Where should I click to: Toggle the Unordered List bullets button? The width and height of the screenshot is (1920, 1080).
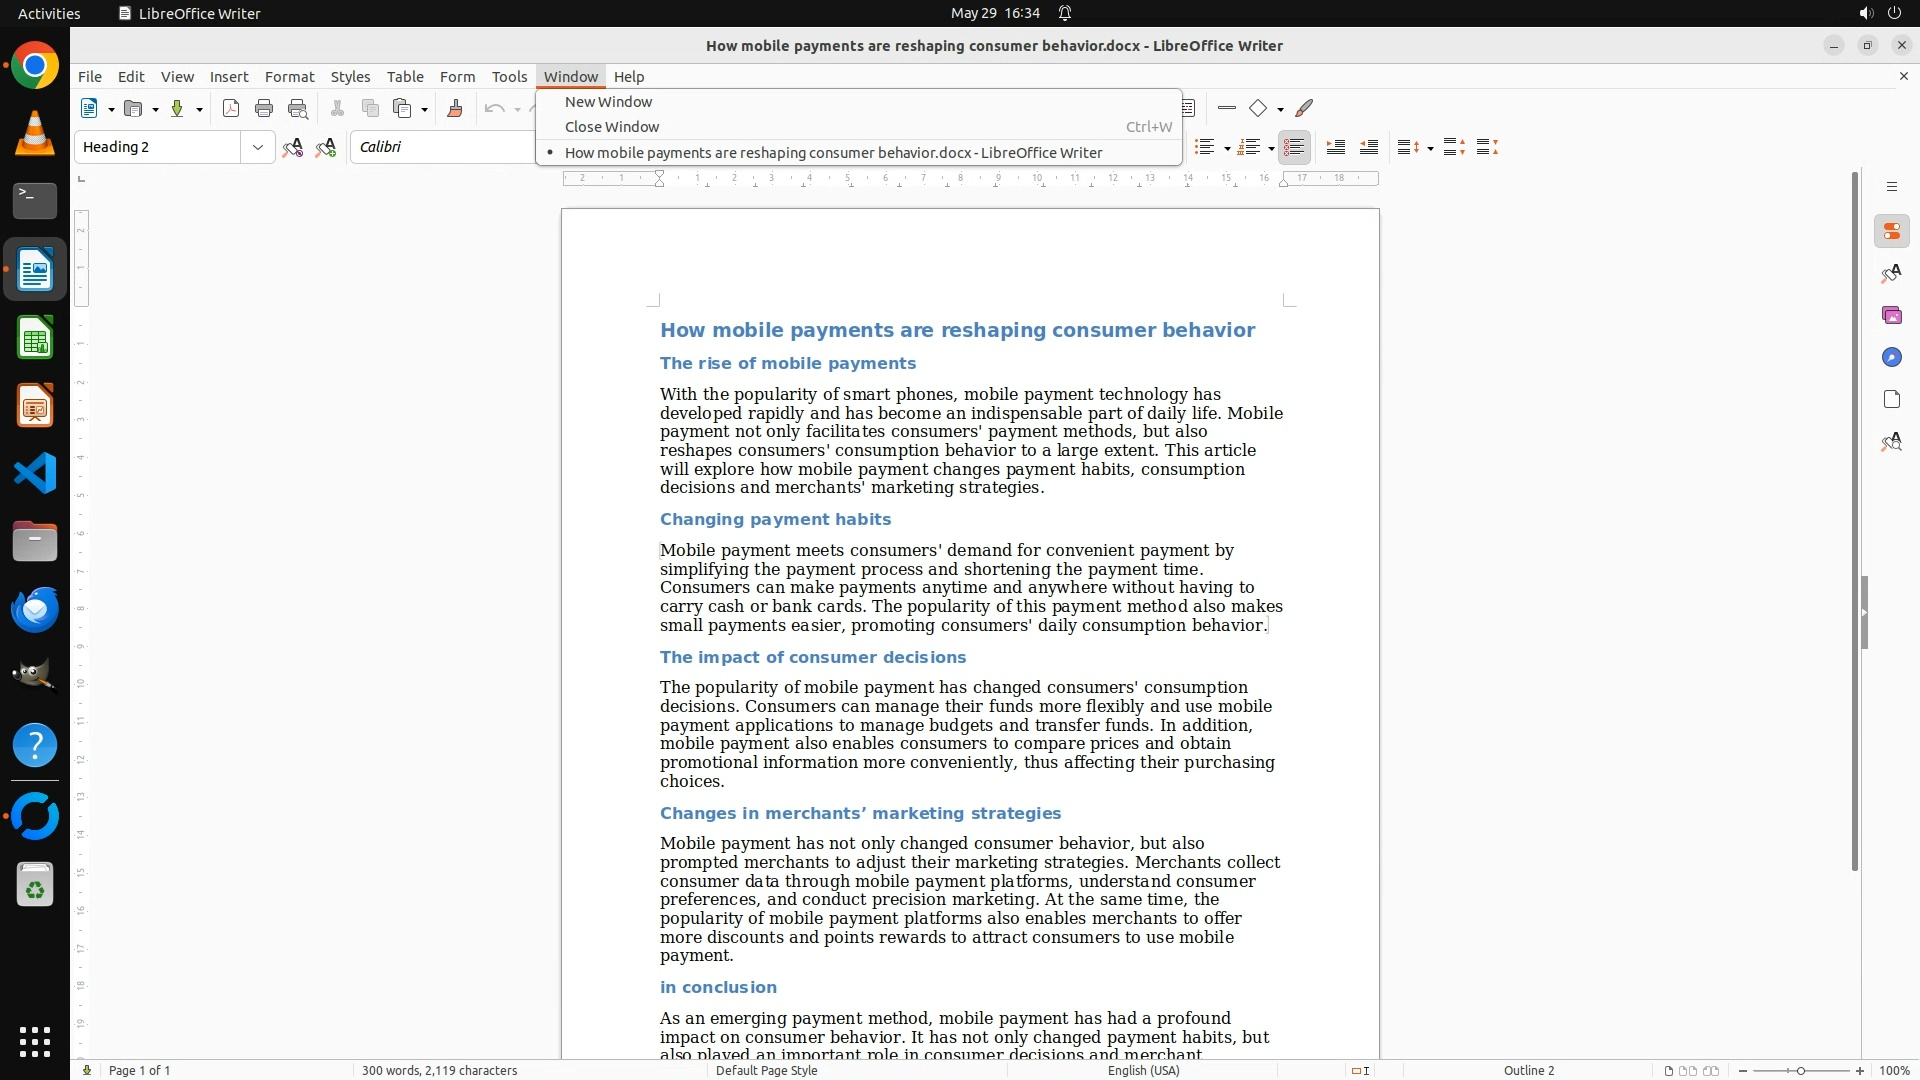pyautogui.click(x=1205, y=147)
